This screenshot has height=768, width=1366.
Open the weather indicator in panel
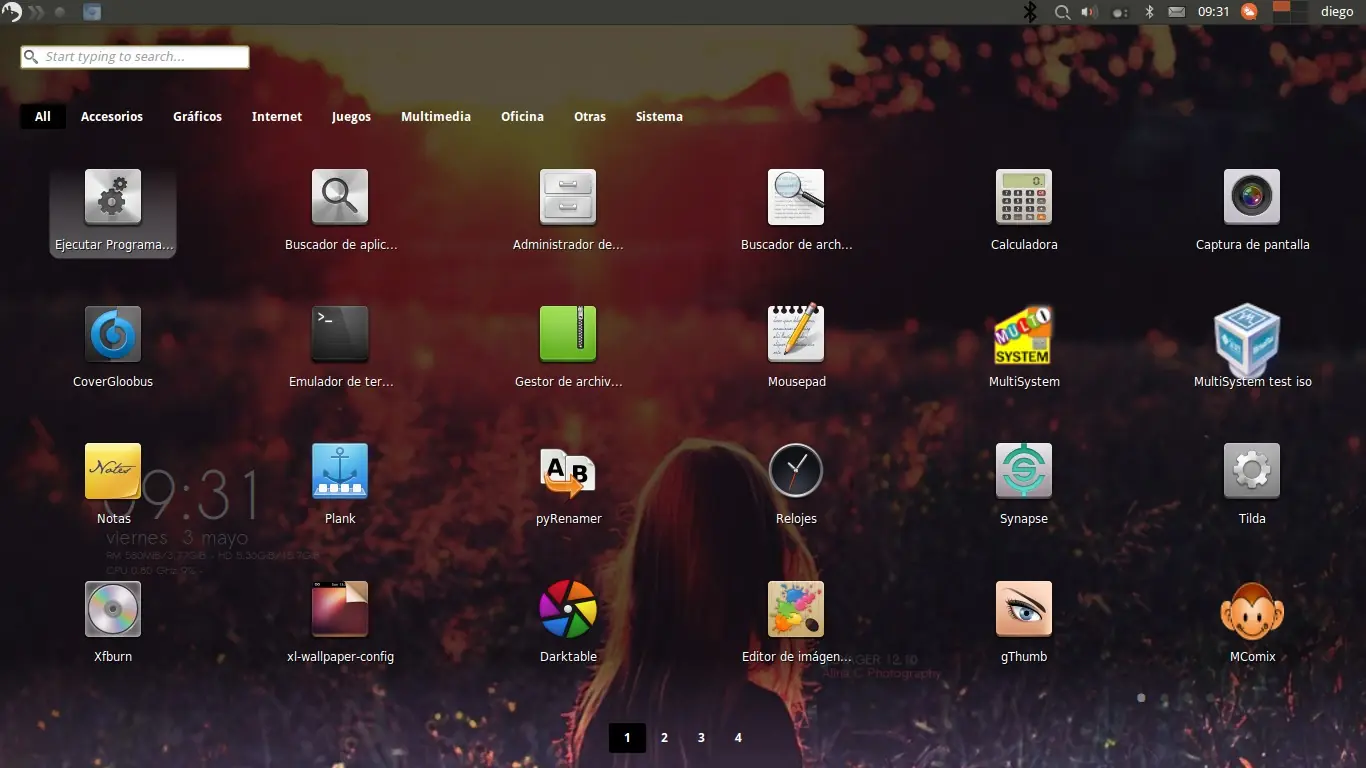pos(1249,12)
